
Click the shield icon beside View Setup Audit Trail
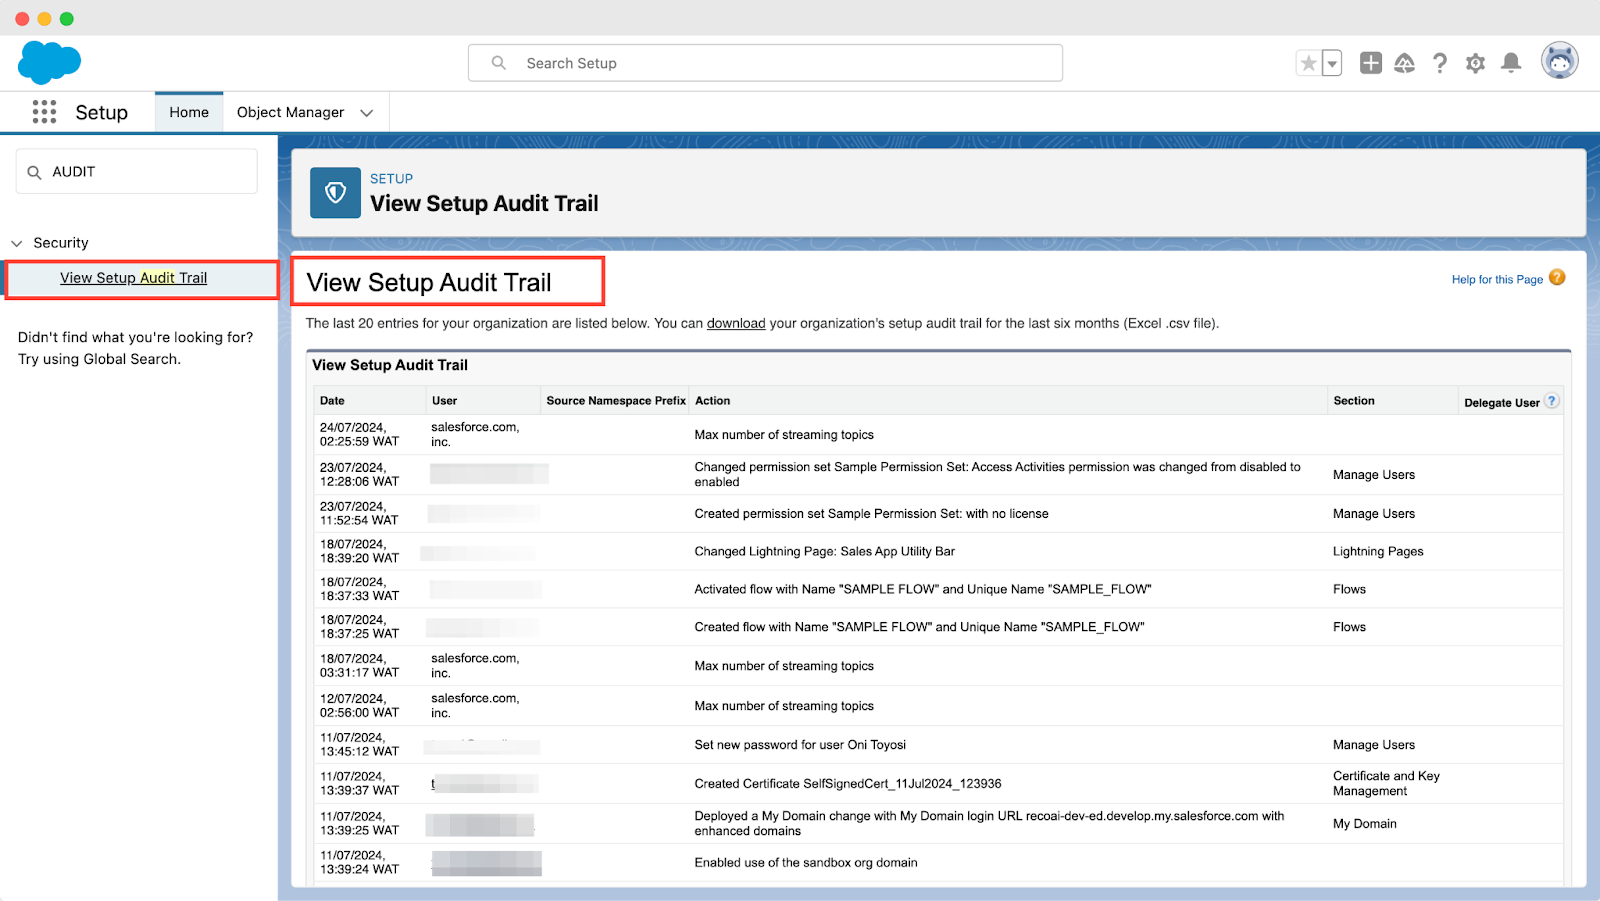pyautogui.click(x=335, y=192)
